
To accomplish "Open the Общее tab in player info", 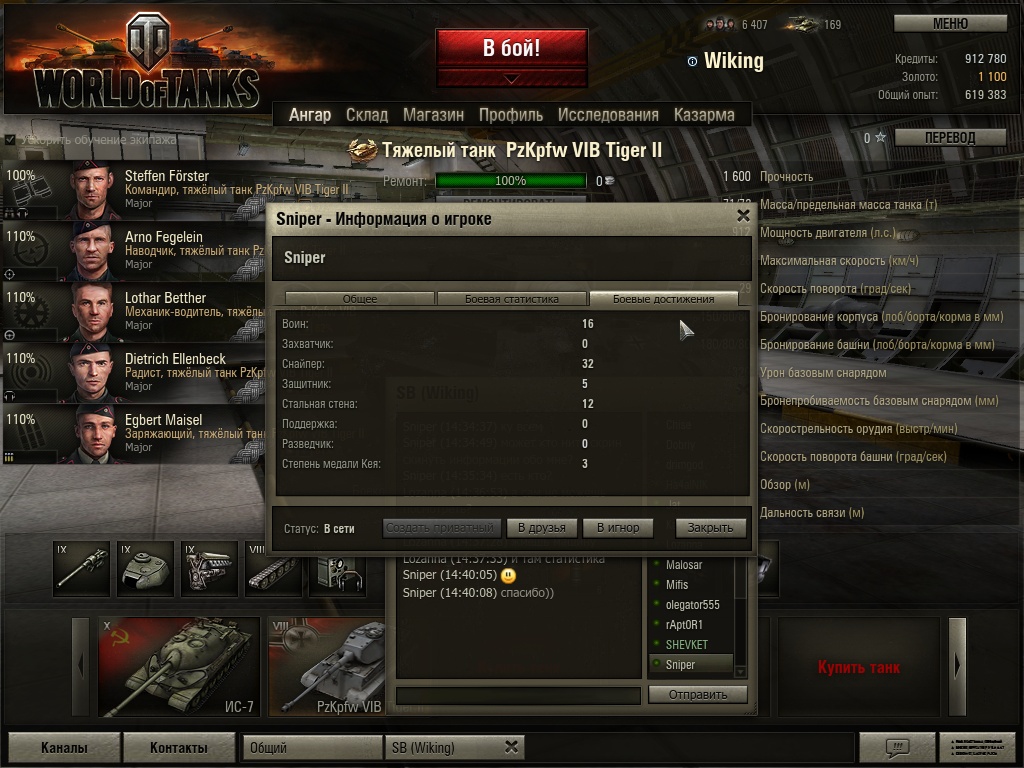I will (360, 298).
